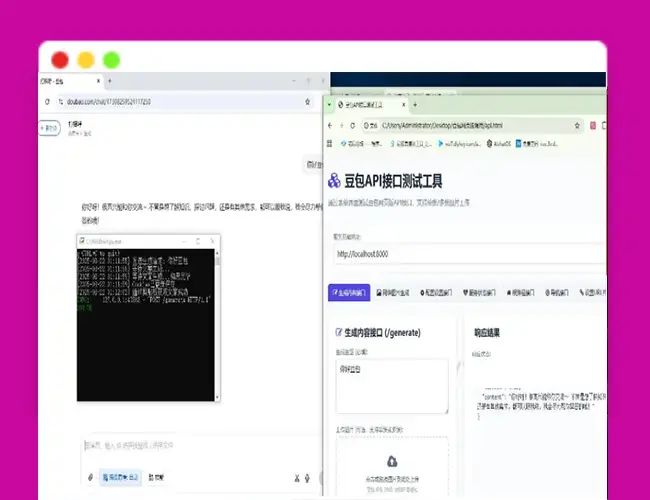Image resolution: width=650 pixels, height=500 pixels.
Task: Click the cloud upload icon in the drop zone
Action: [392, 461]
